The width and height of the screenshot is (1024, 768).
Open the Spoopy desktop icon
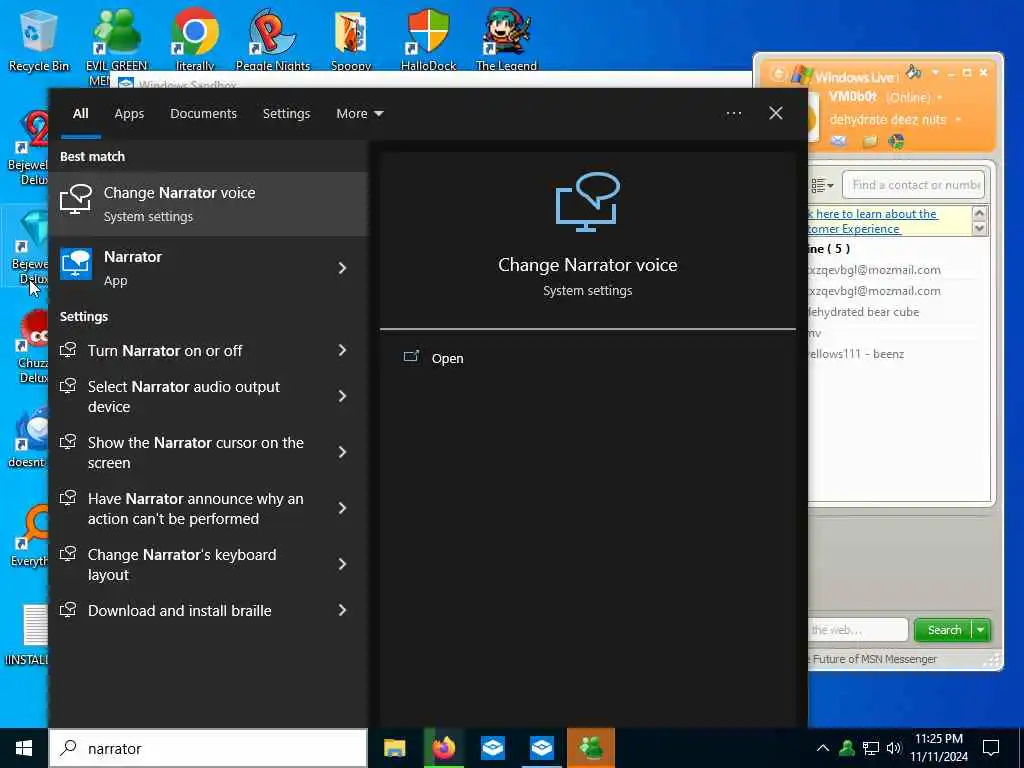[x=351, y=38]
